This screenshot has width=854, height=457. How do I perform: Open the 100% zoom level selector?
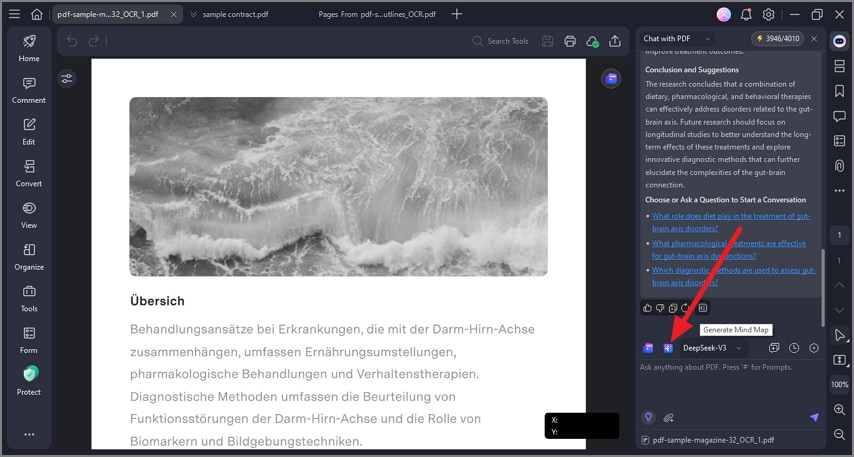pyautogui.click(x=839, y=385)
